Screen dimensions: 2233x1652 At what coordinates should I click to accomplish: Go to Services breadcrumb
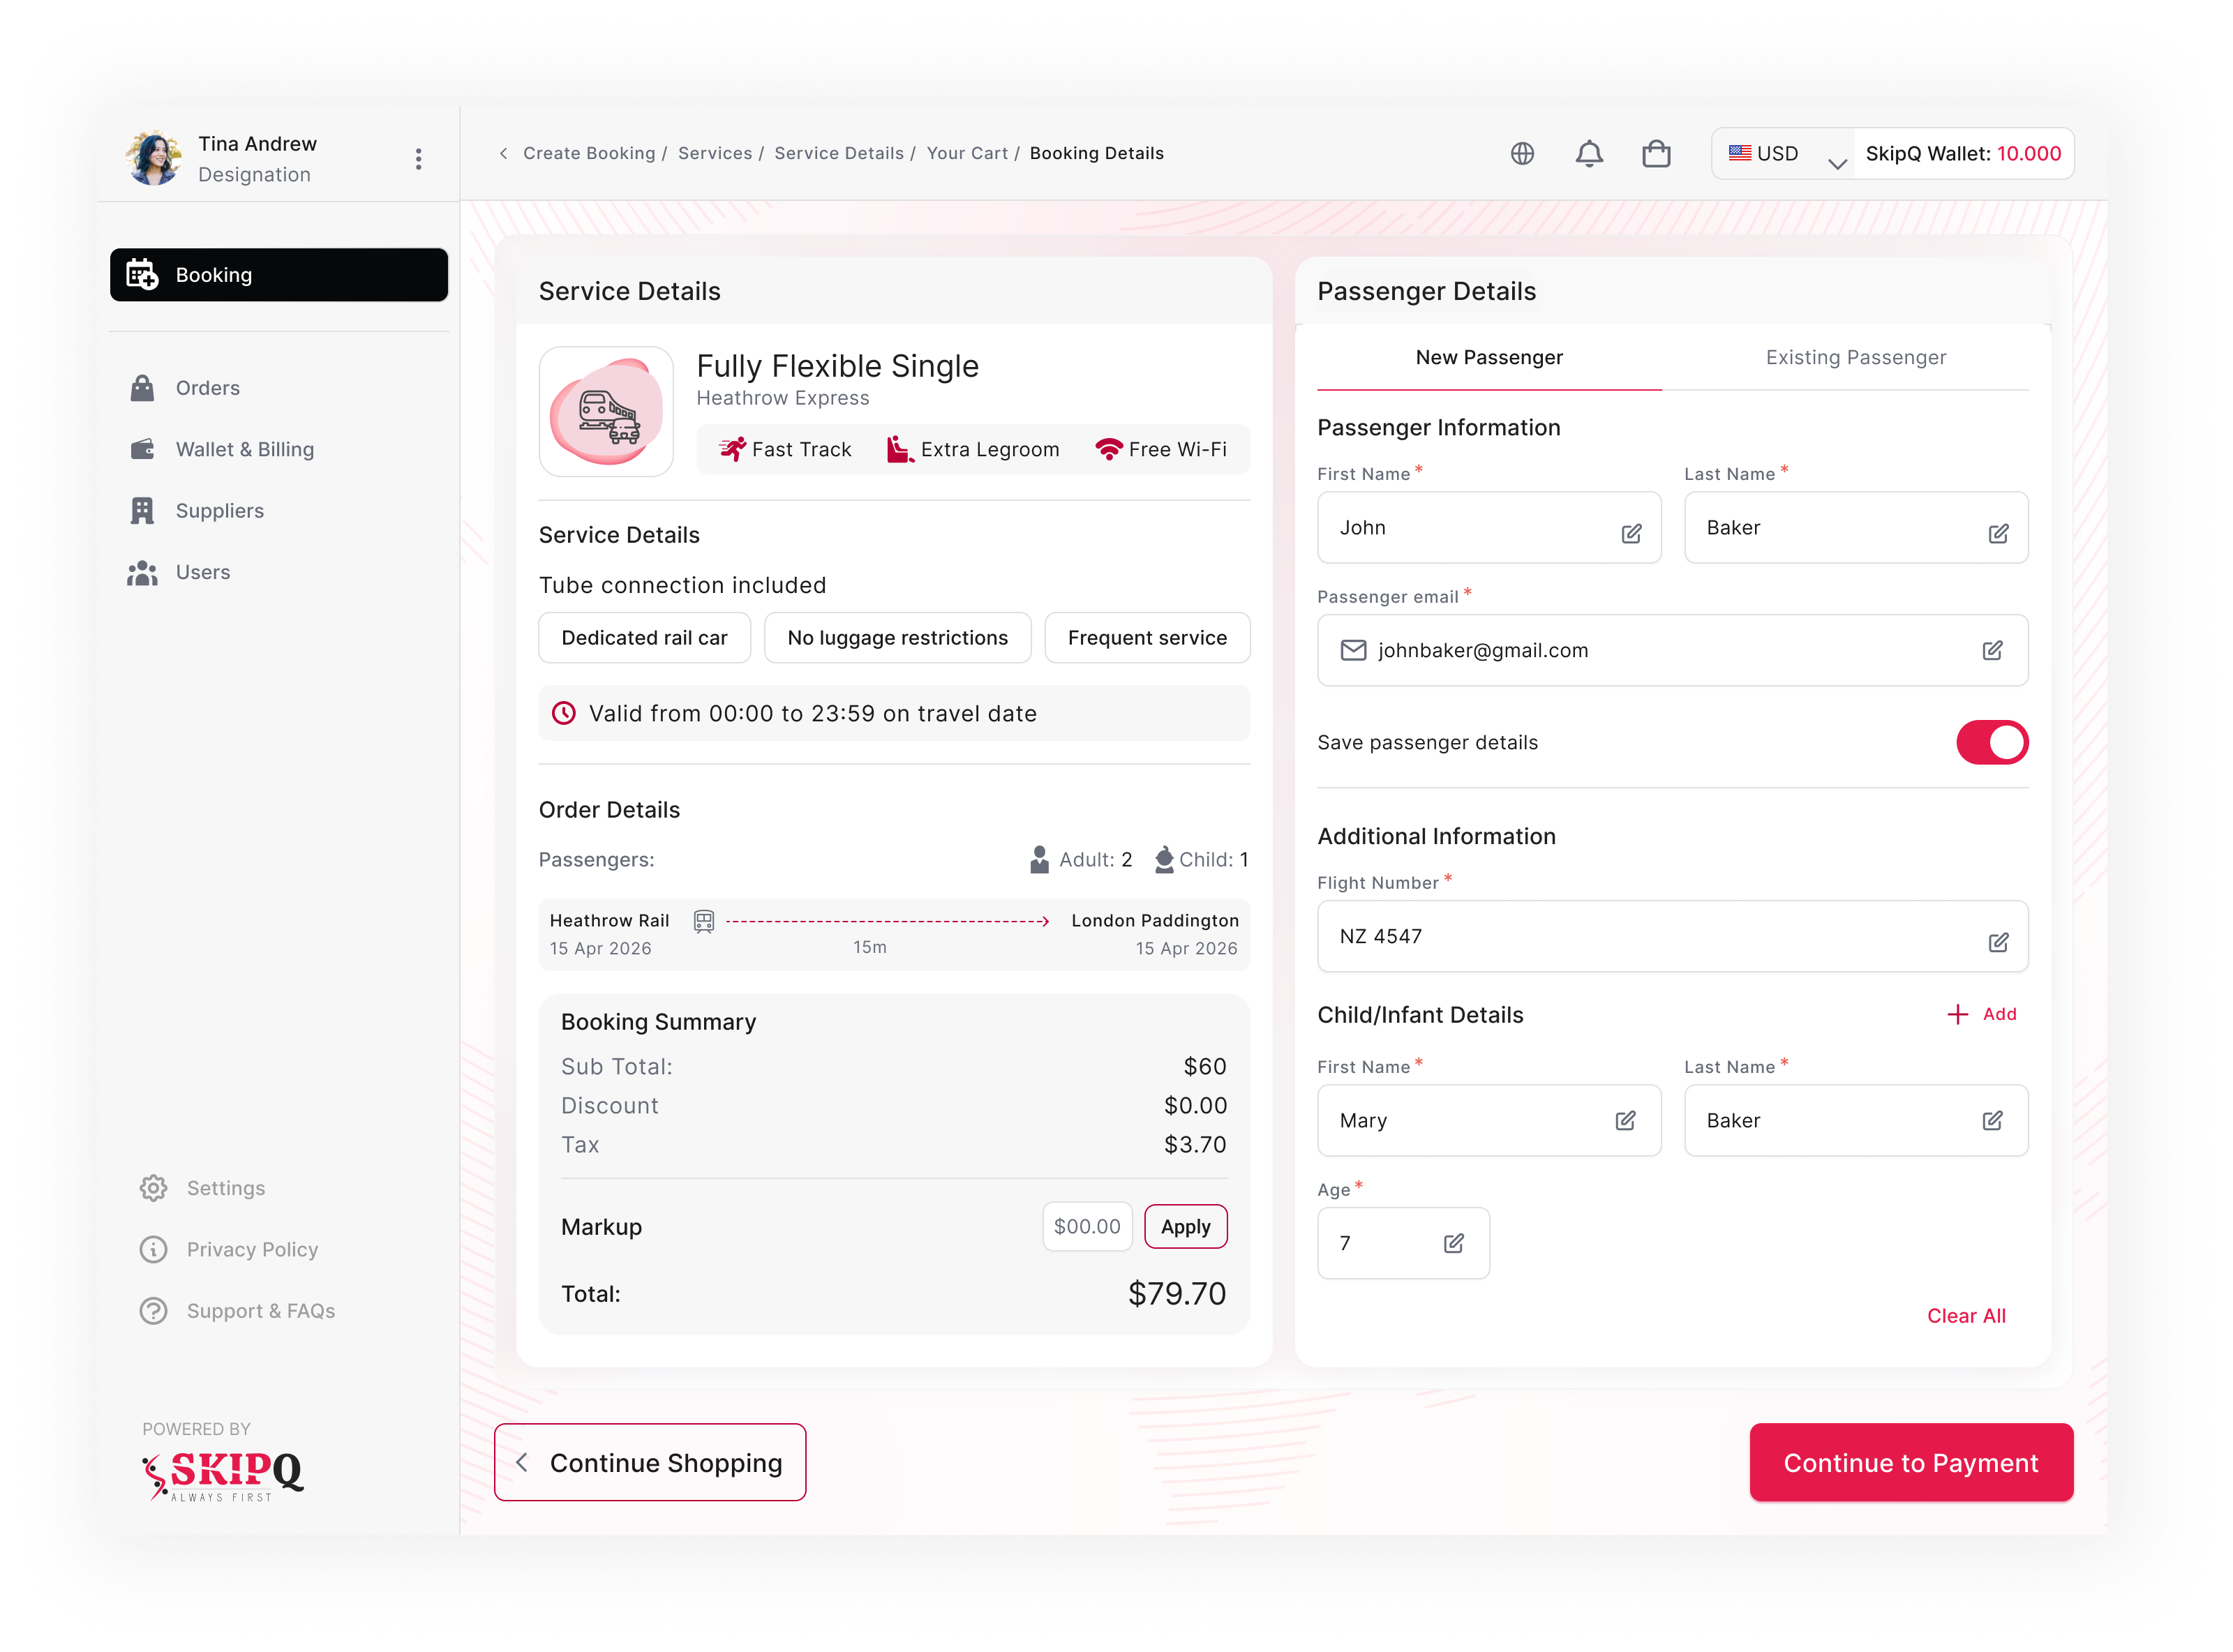[715, 153]
